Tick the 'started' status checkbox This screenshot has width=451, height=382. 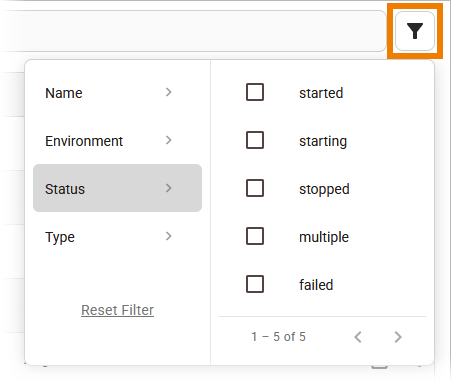(x=255, y=92)
